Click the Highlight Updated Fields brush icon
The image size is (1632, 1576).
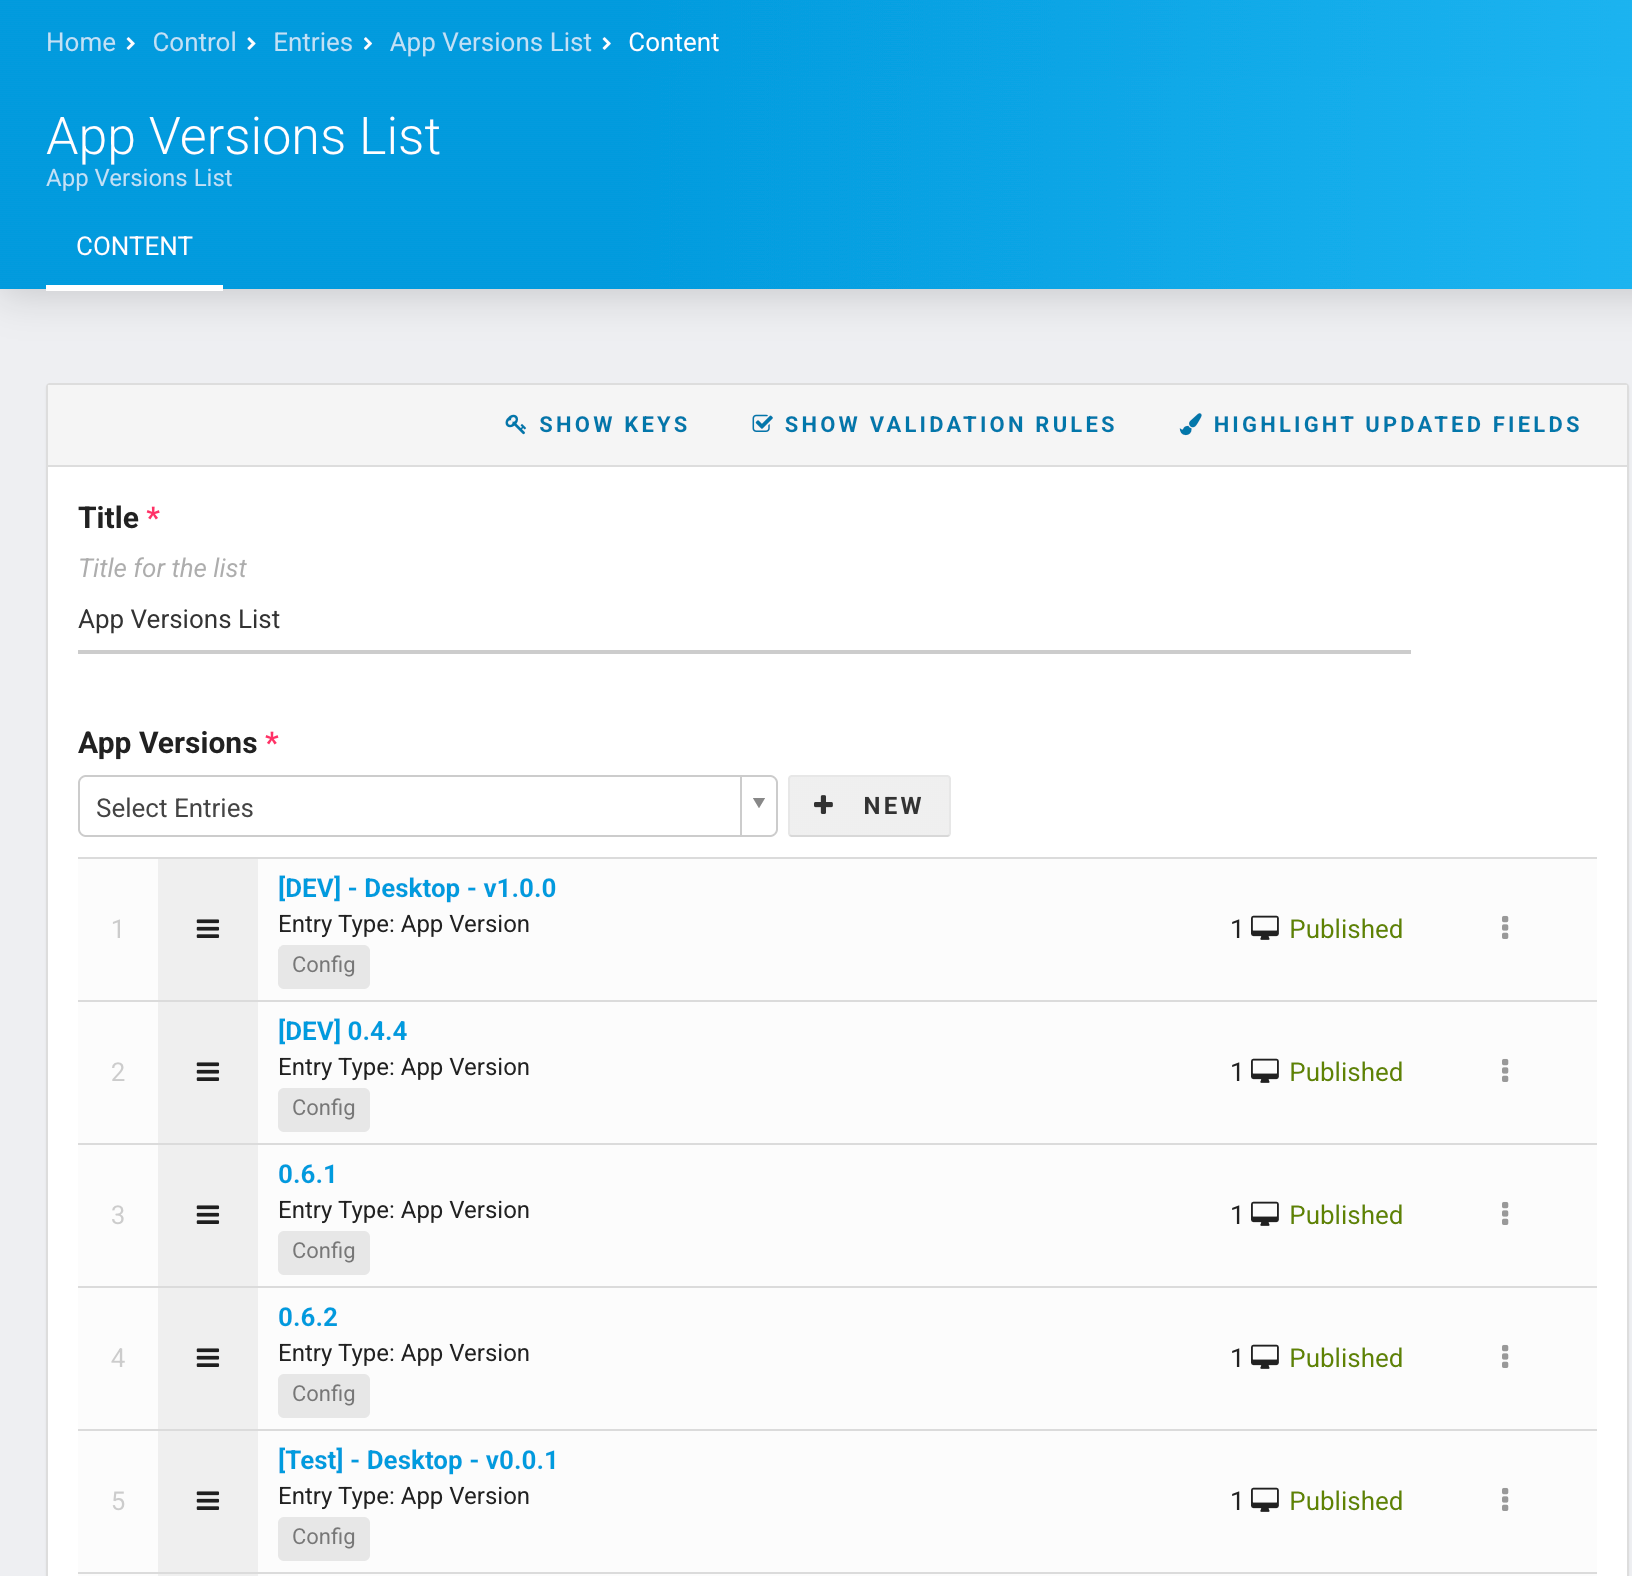click(1191, 424)
